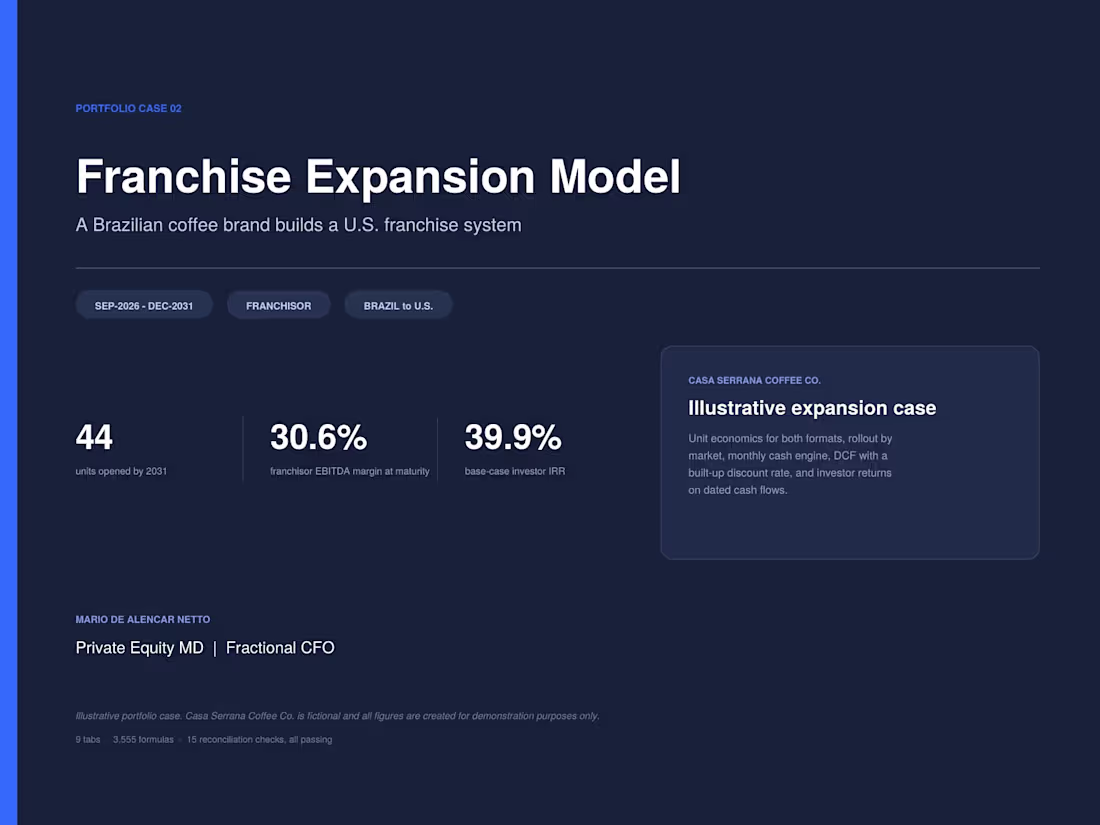Open the Illustrative expansion case card

point(850,452)
